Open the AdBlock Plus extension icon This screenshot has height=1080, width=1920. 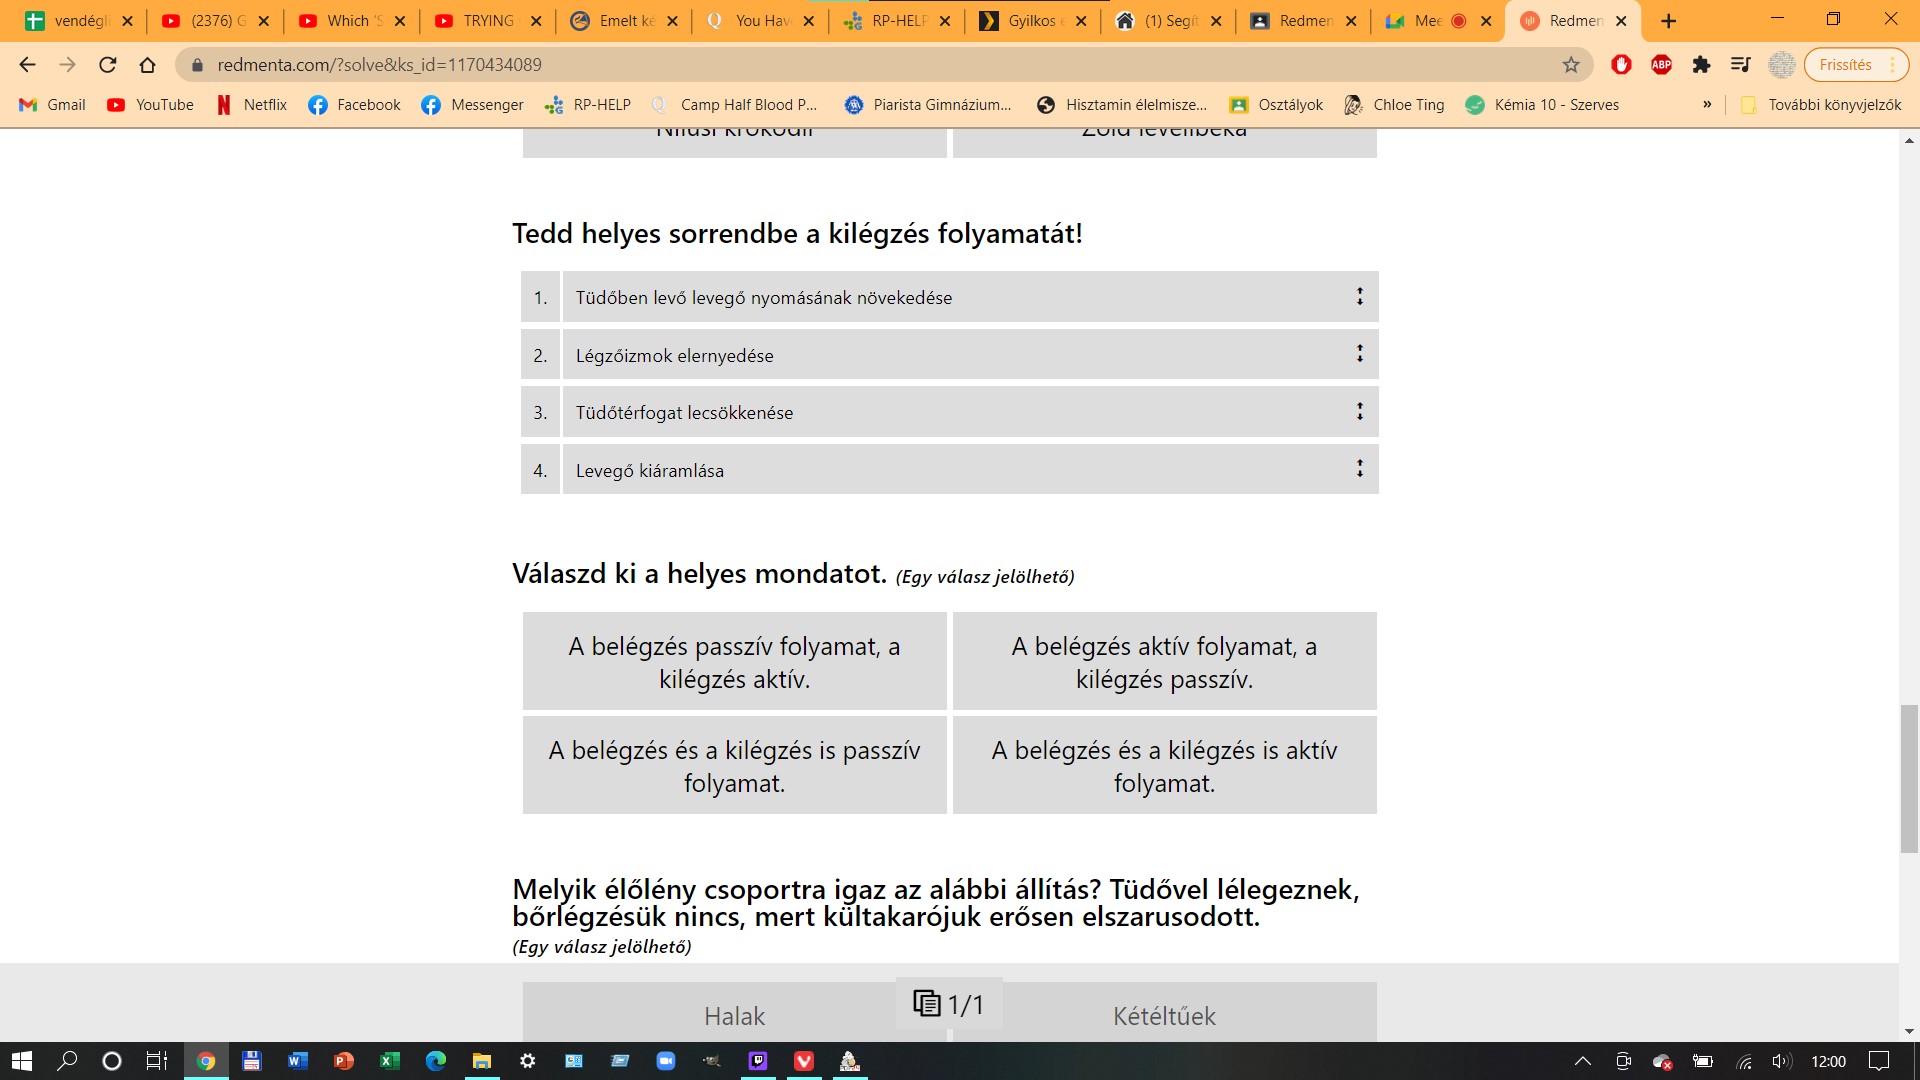(1661, 65)
